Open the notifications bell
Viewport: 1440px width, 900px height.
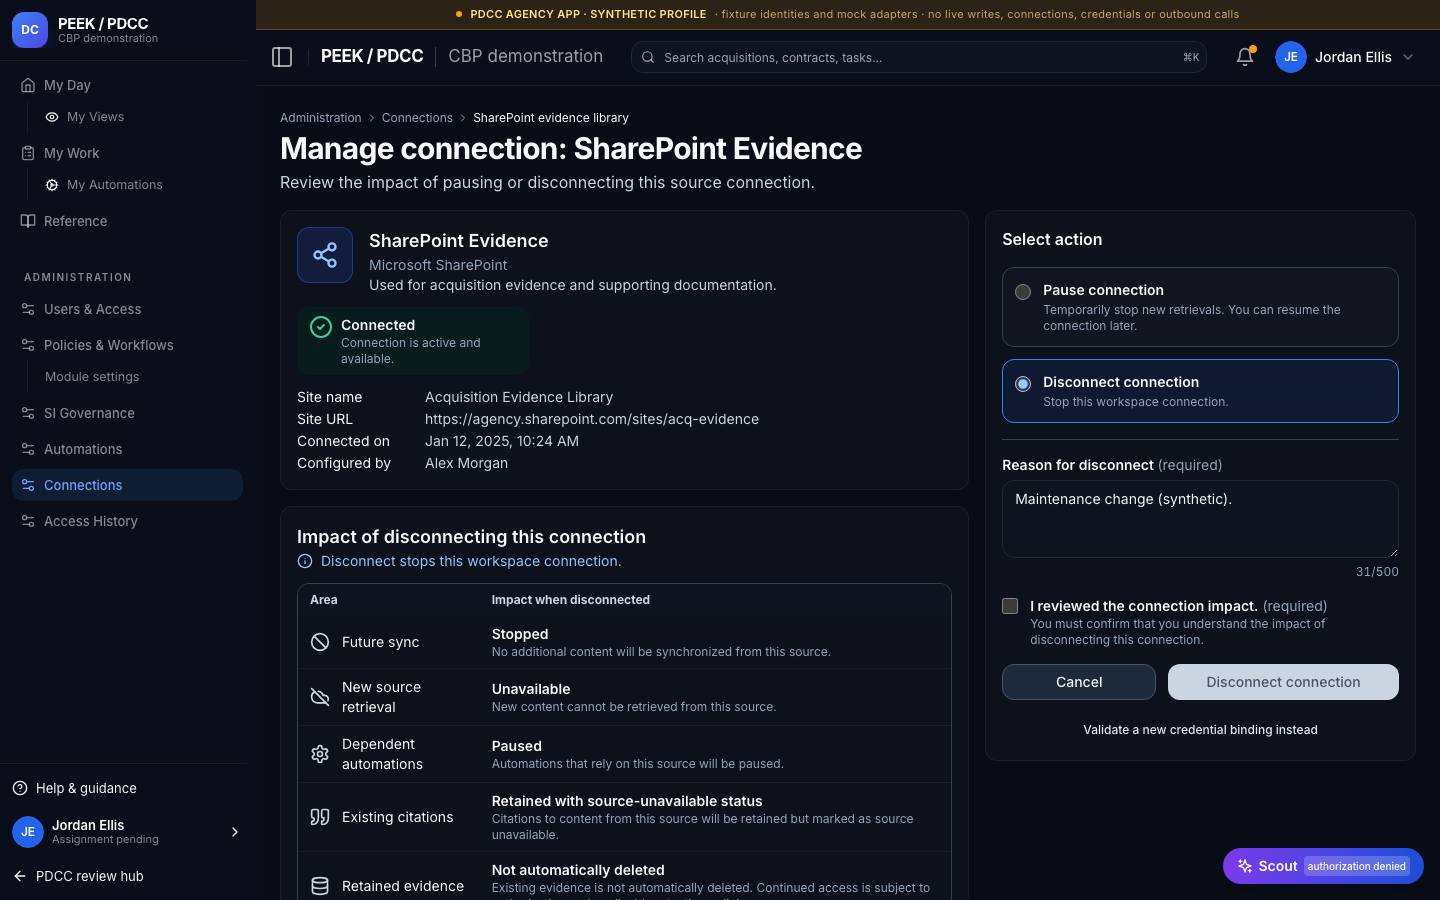[1245, 57]
